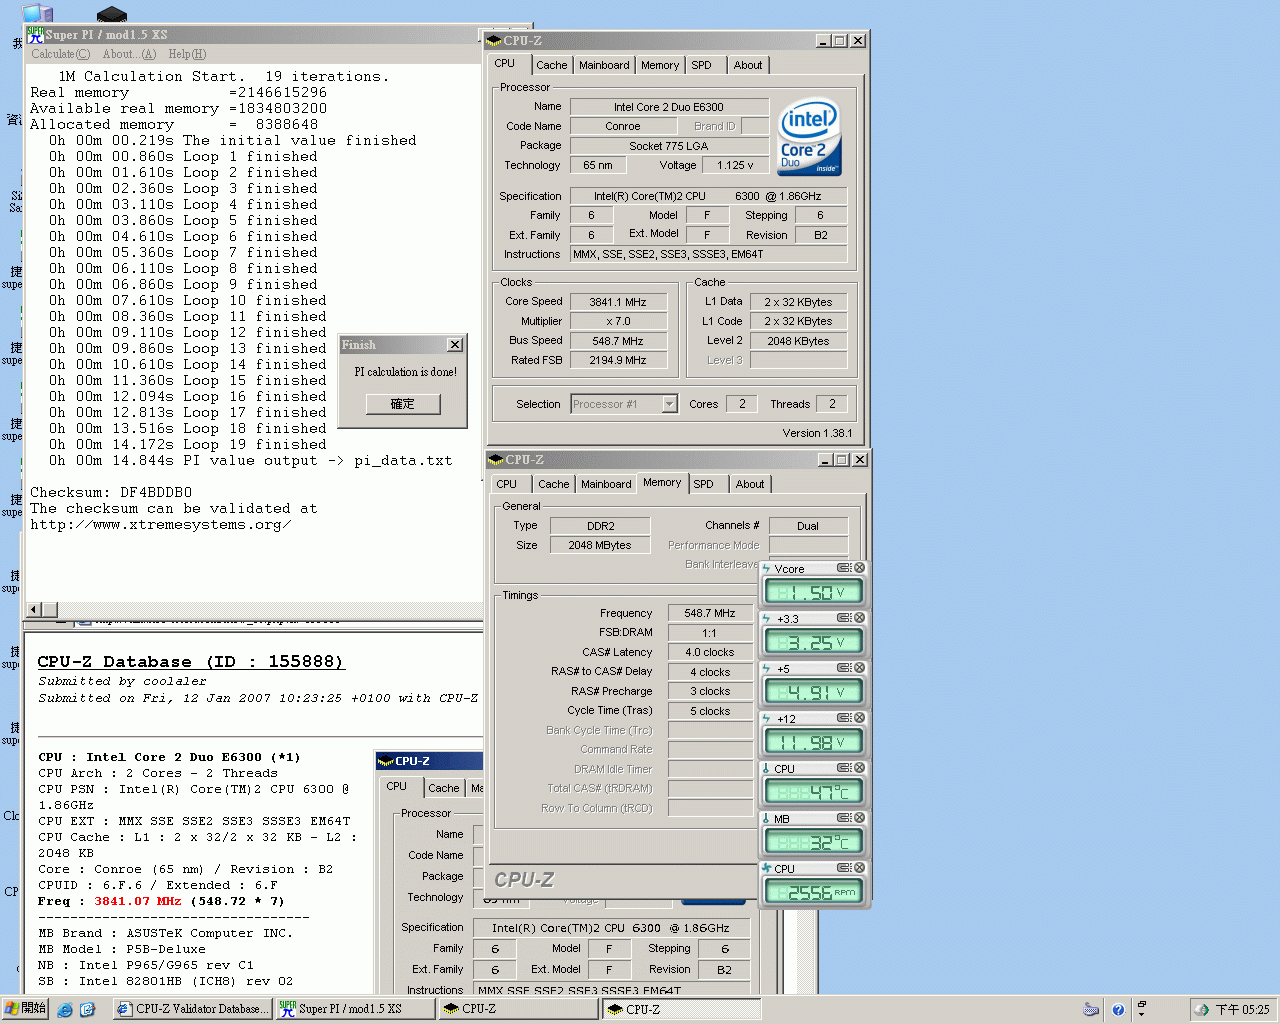Click the Vcore lightning bolt icon
This screenshot has height=1024, width=1280.
[x=767, y=568]
